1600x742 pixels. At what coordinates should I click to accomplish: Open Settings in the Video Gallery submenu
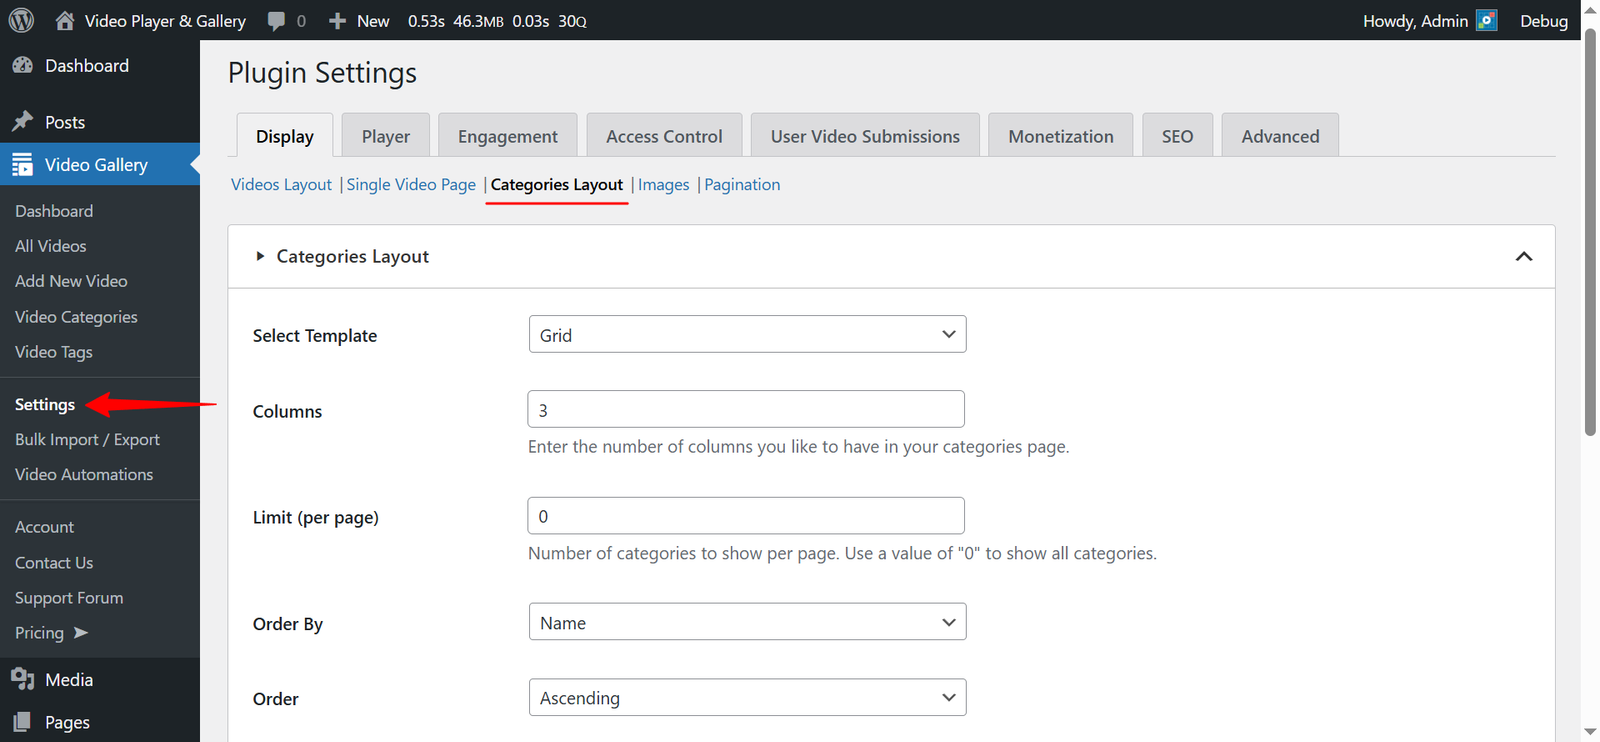45,404
